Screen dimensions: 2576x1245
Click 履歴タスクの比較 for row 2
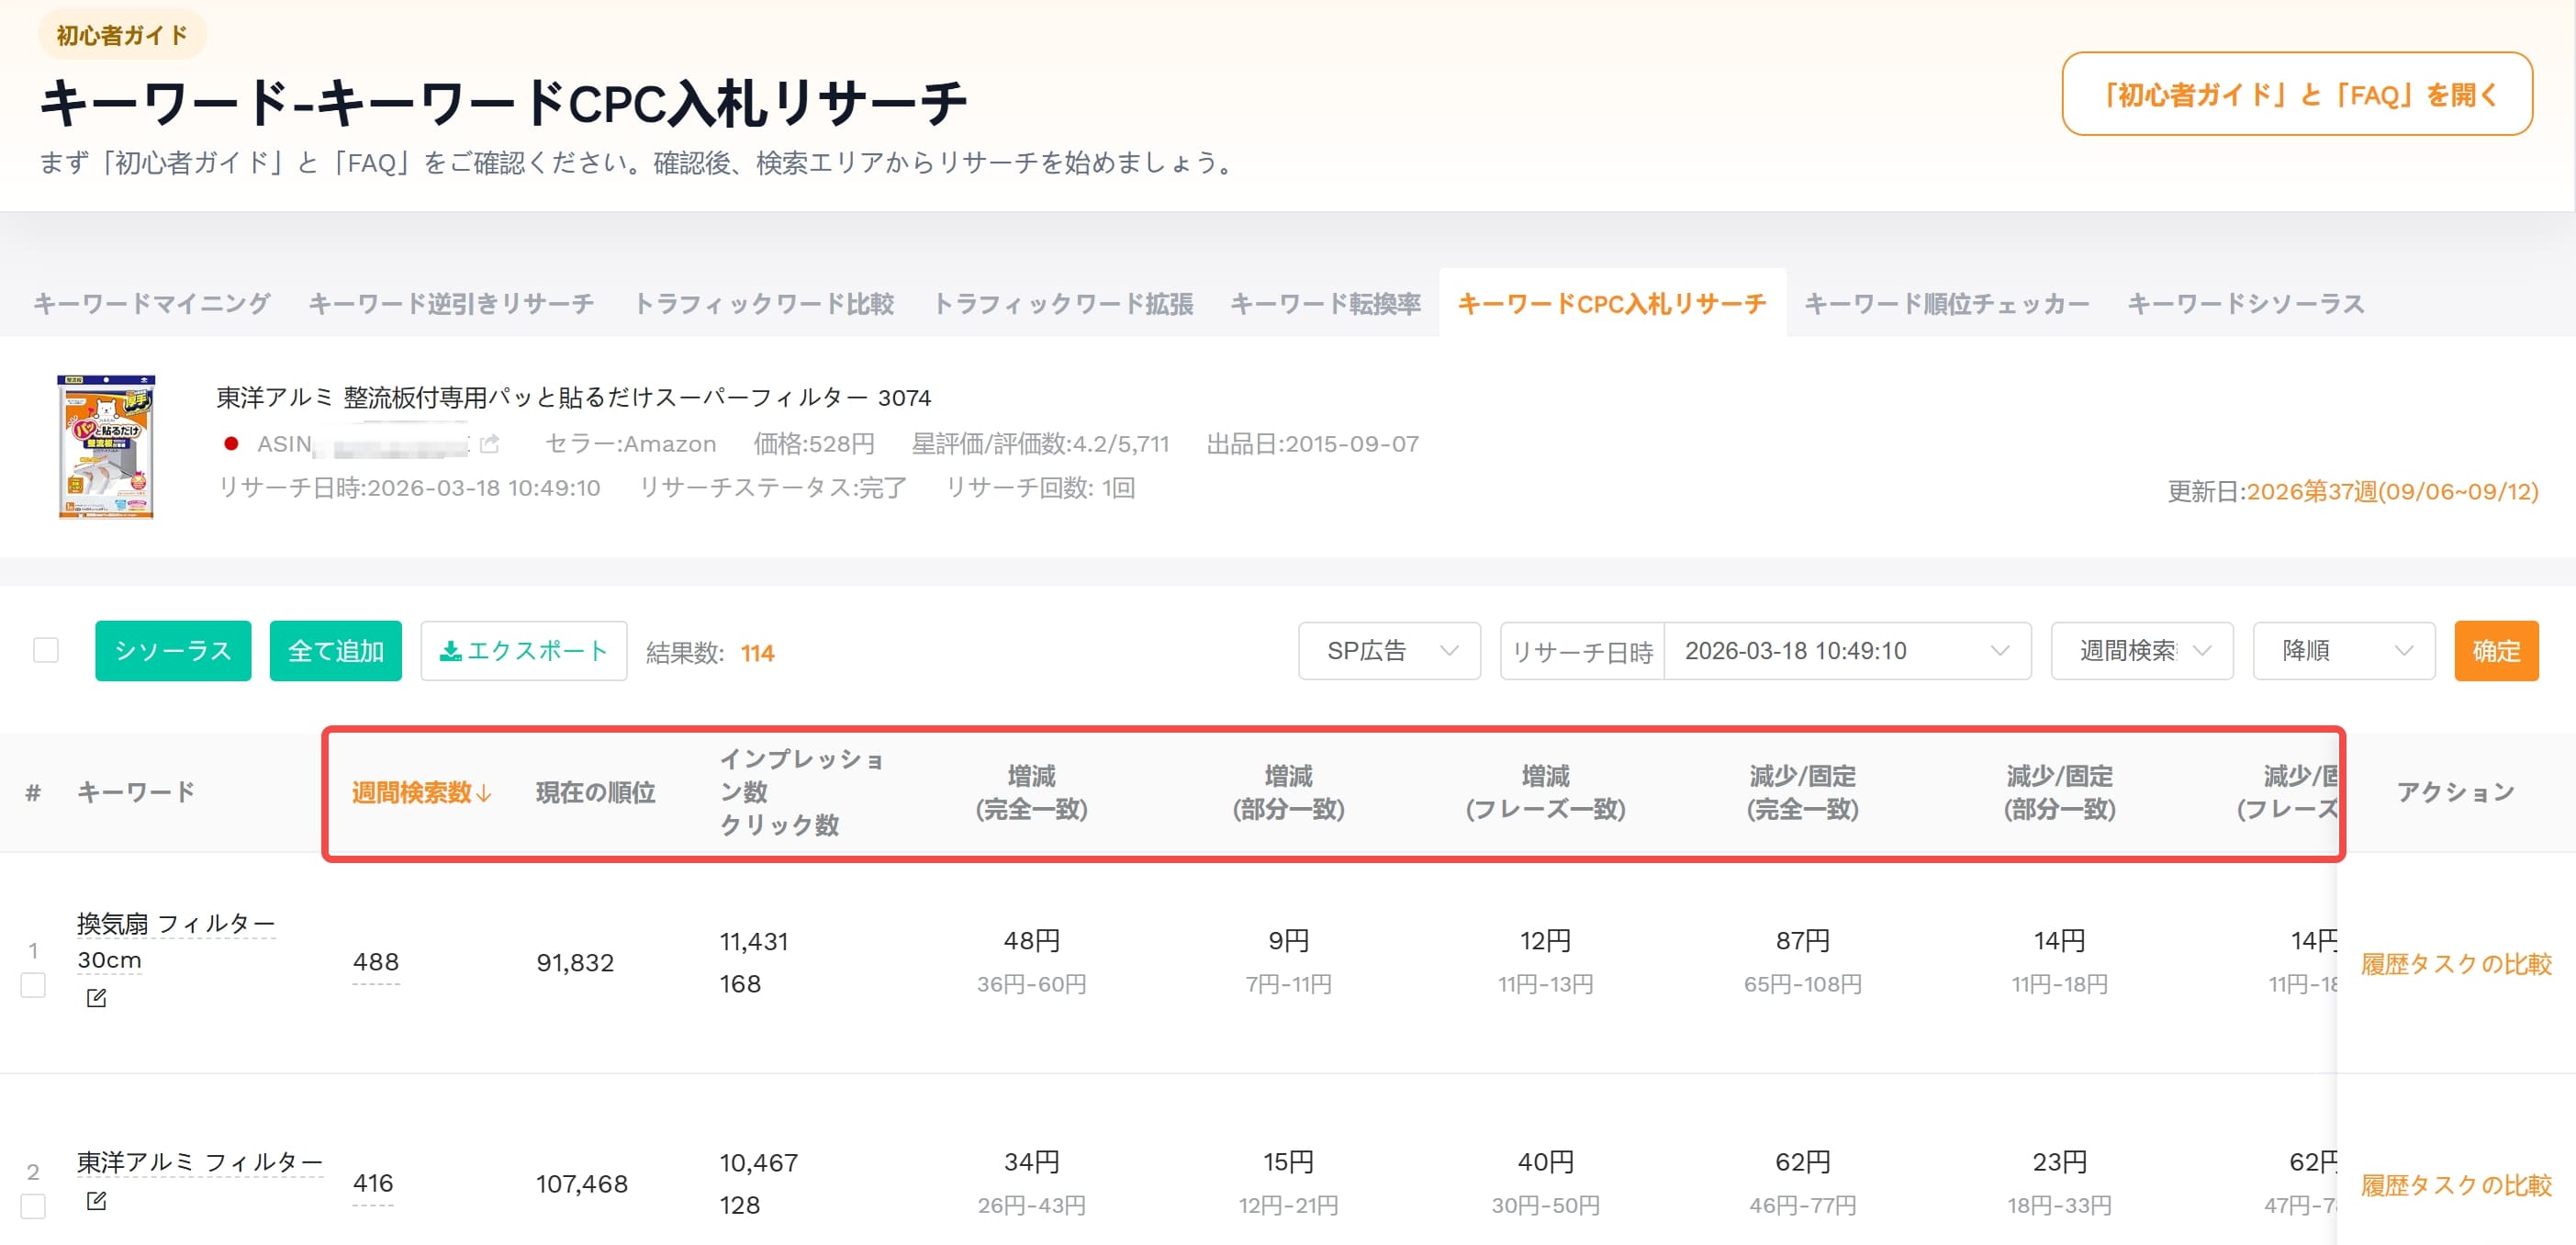[x=2456, y=1185]
